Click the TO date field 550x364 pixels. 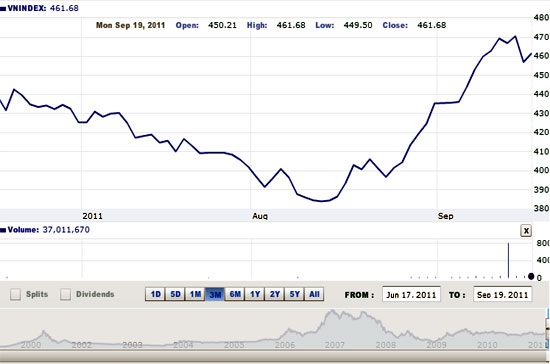pos(502,295)
